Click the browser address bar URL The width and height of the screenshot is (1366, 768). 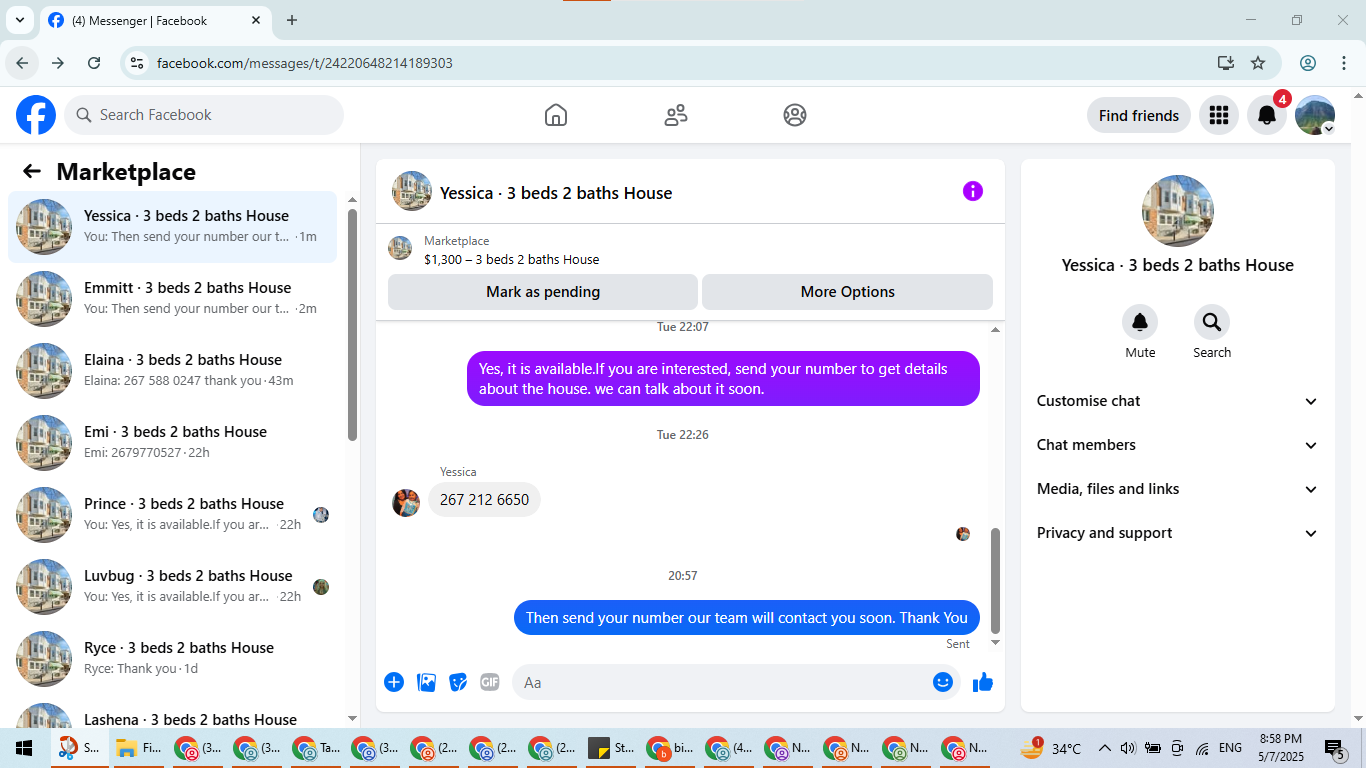point(305,63)
